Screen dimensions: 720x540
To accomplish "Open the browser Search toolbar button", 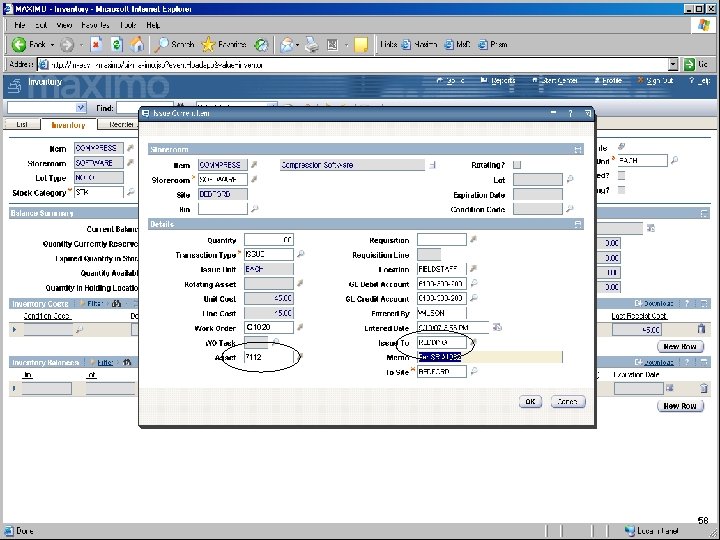I will [x=174, y=45].
